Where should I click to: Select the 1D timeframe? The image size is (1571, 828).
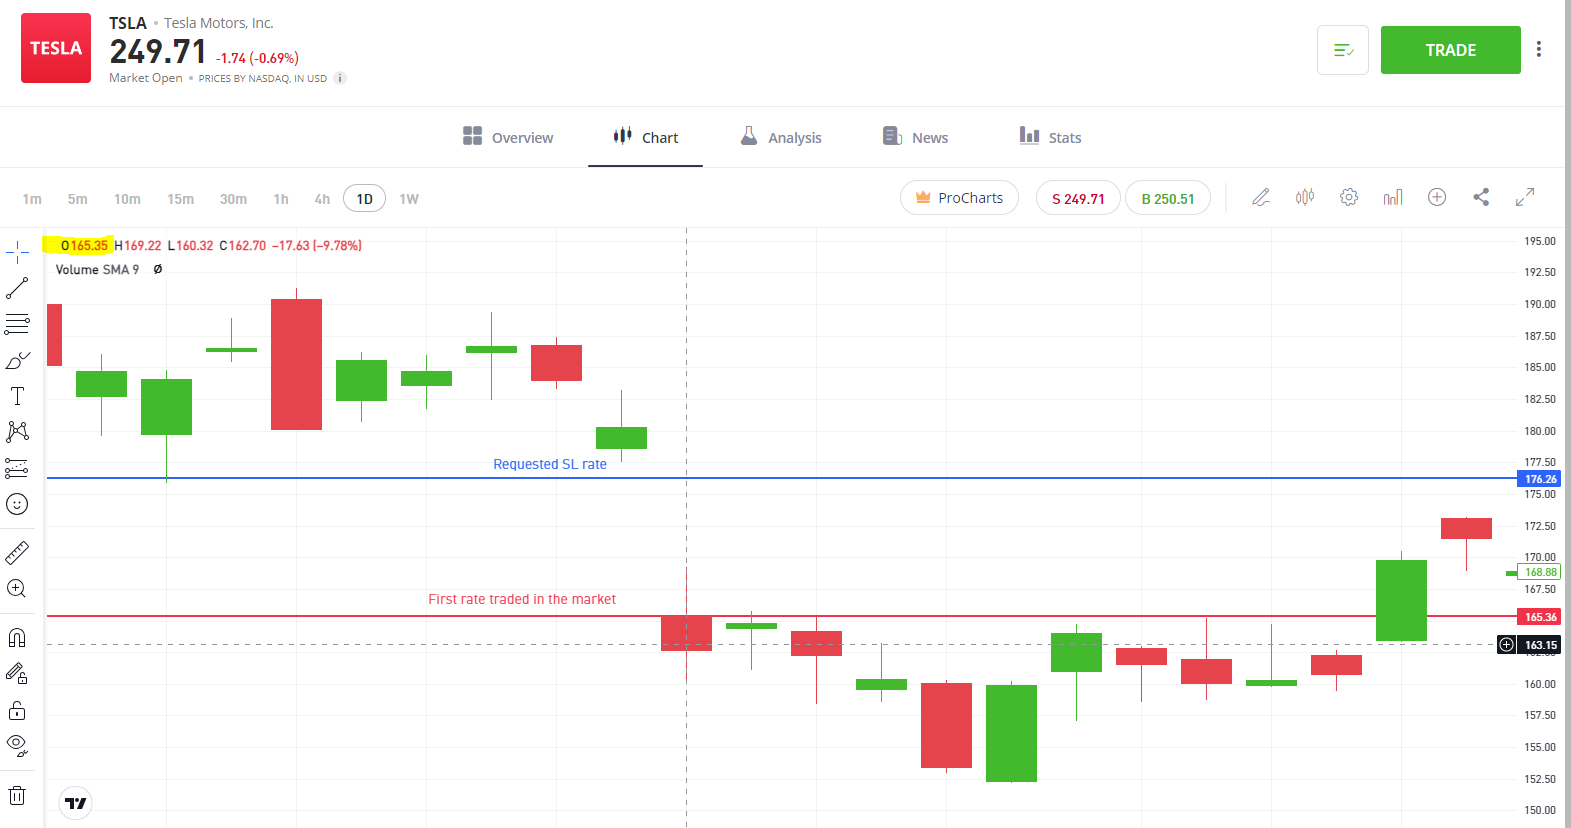pos(364,199)
